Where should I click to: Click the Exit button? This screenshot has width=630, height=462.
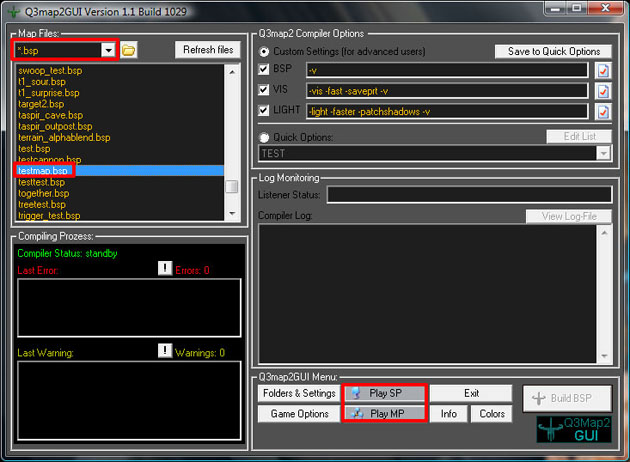[x=471, y=393]
